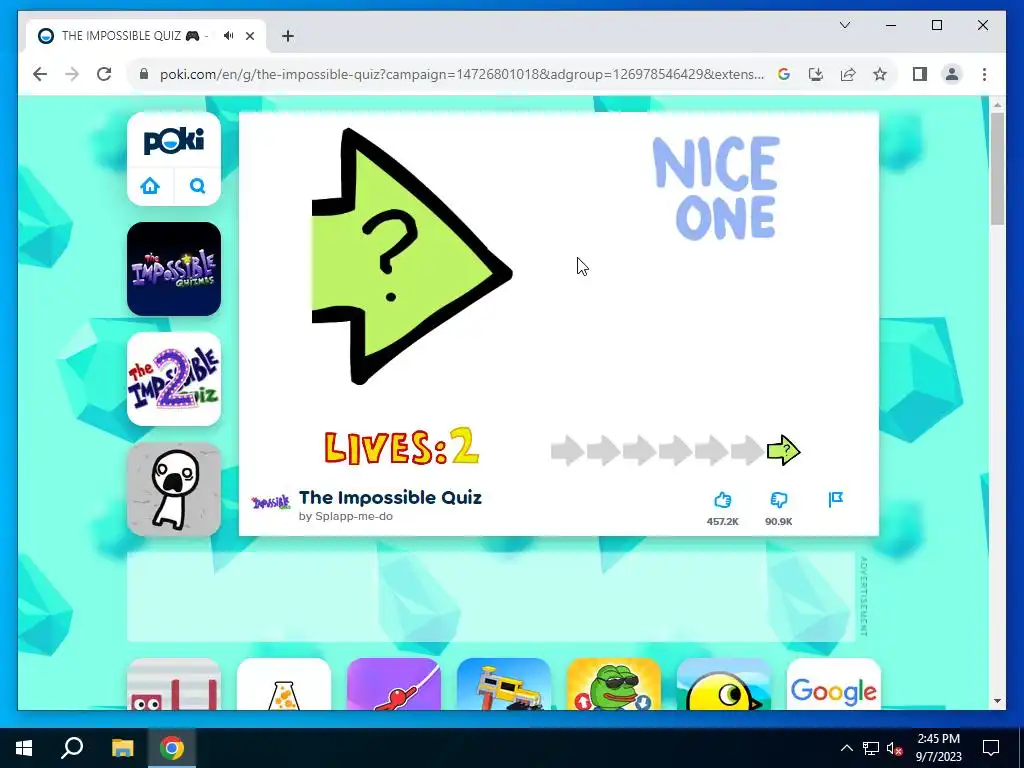The width and height of the screenshot is (1024, 768).
Task: Toggle the browser side panel
Action: coord(920,74)
